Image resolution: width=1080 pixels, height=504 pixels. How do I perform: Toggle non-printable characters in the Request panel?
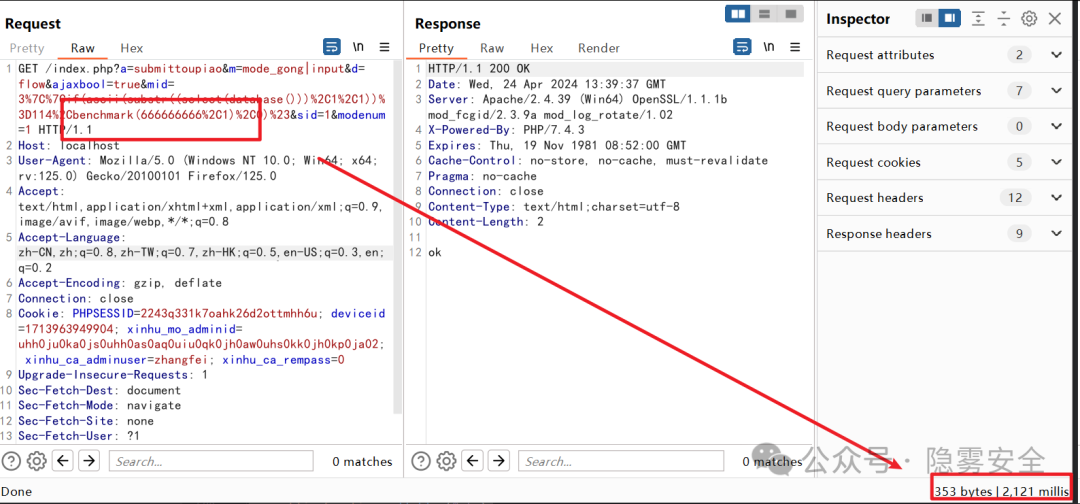tap(359, 47)
